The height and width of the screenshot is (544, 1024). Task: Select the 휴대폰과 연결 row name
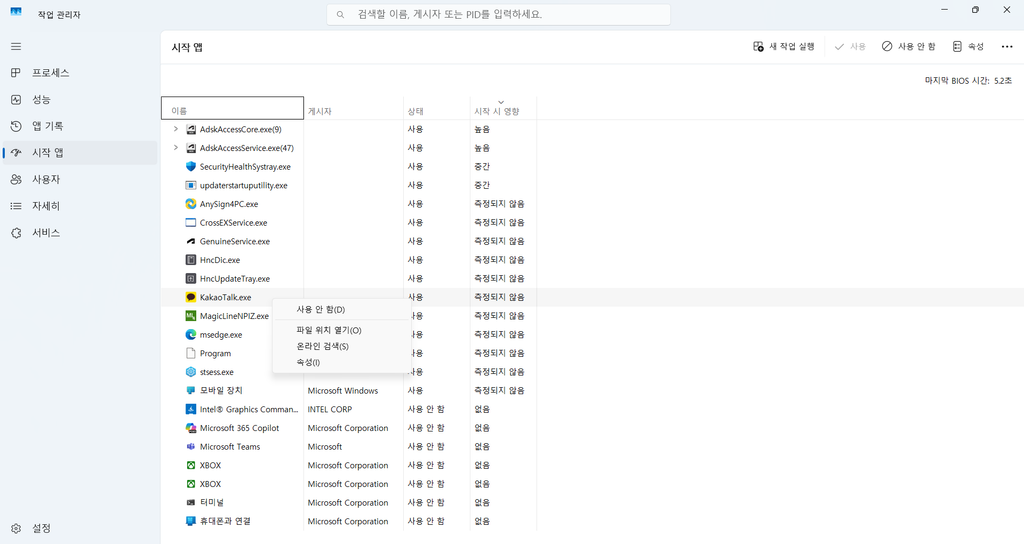coord(225,521)
